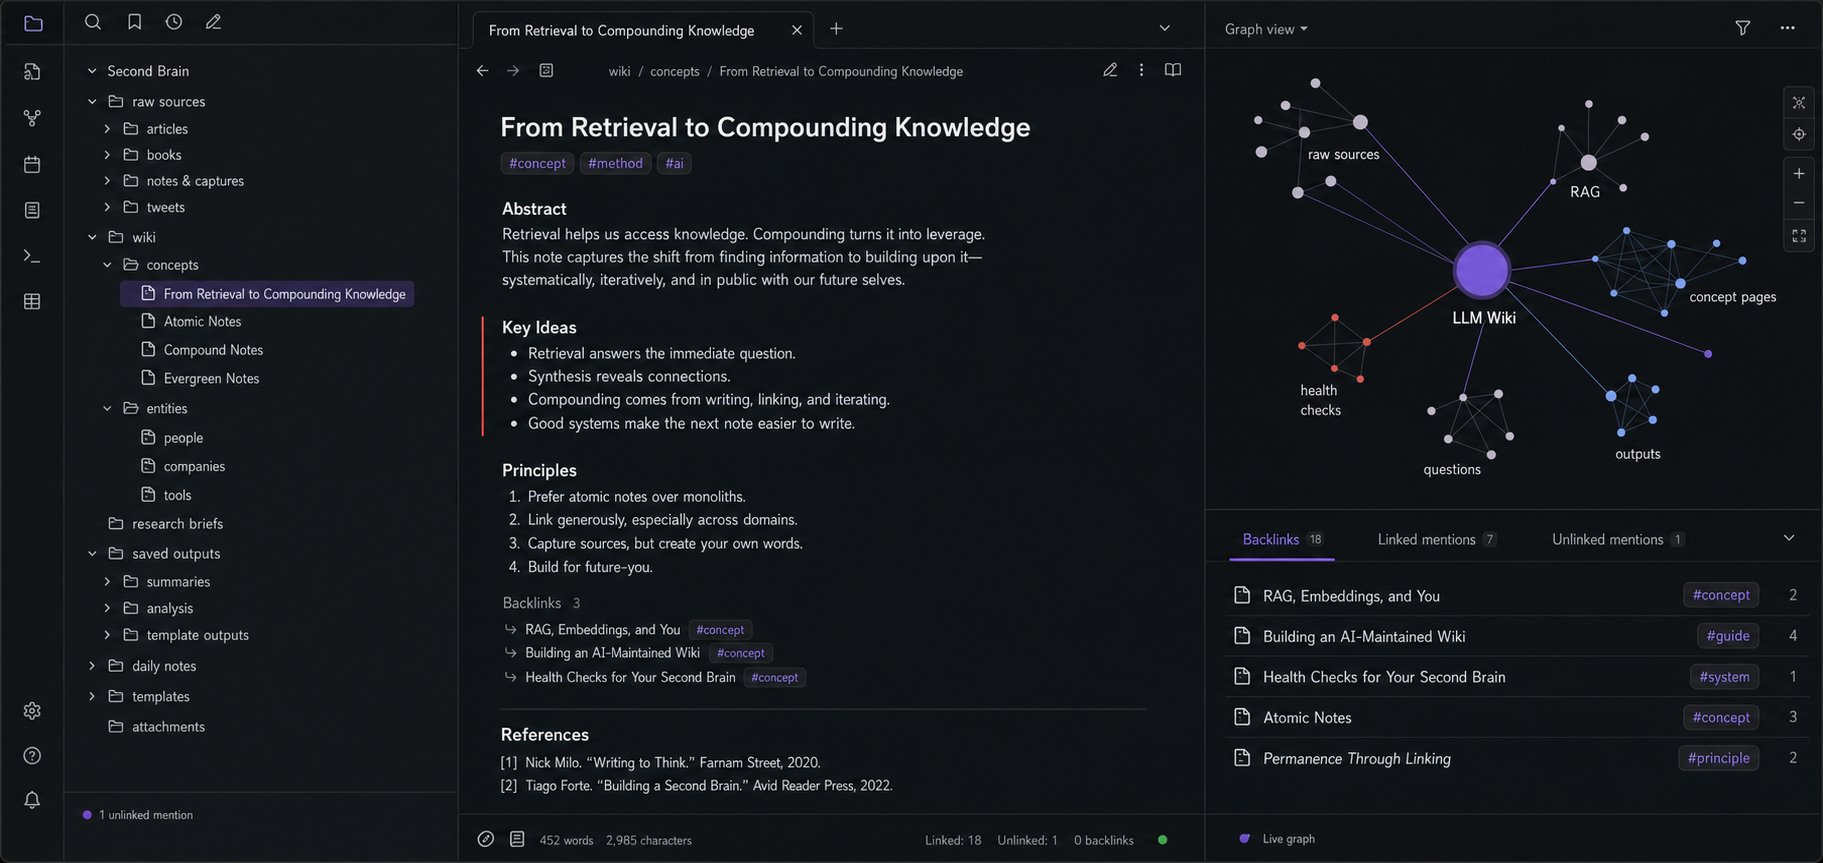Click the #method tag
1823x863 pixels.
[615, 163]
